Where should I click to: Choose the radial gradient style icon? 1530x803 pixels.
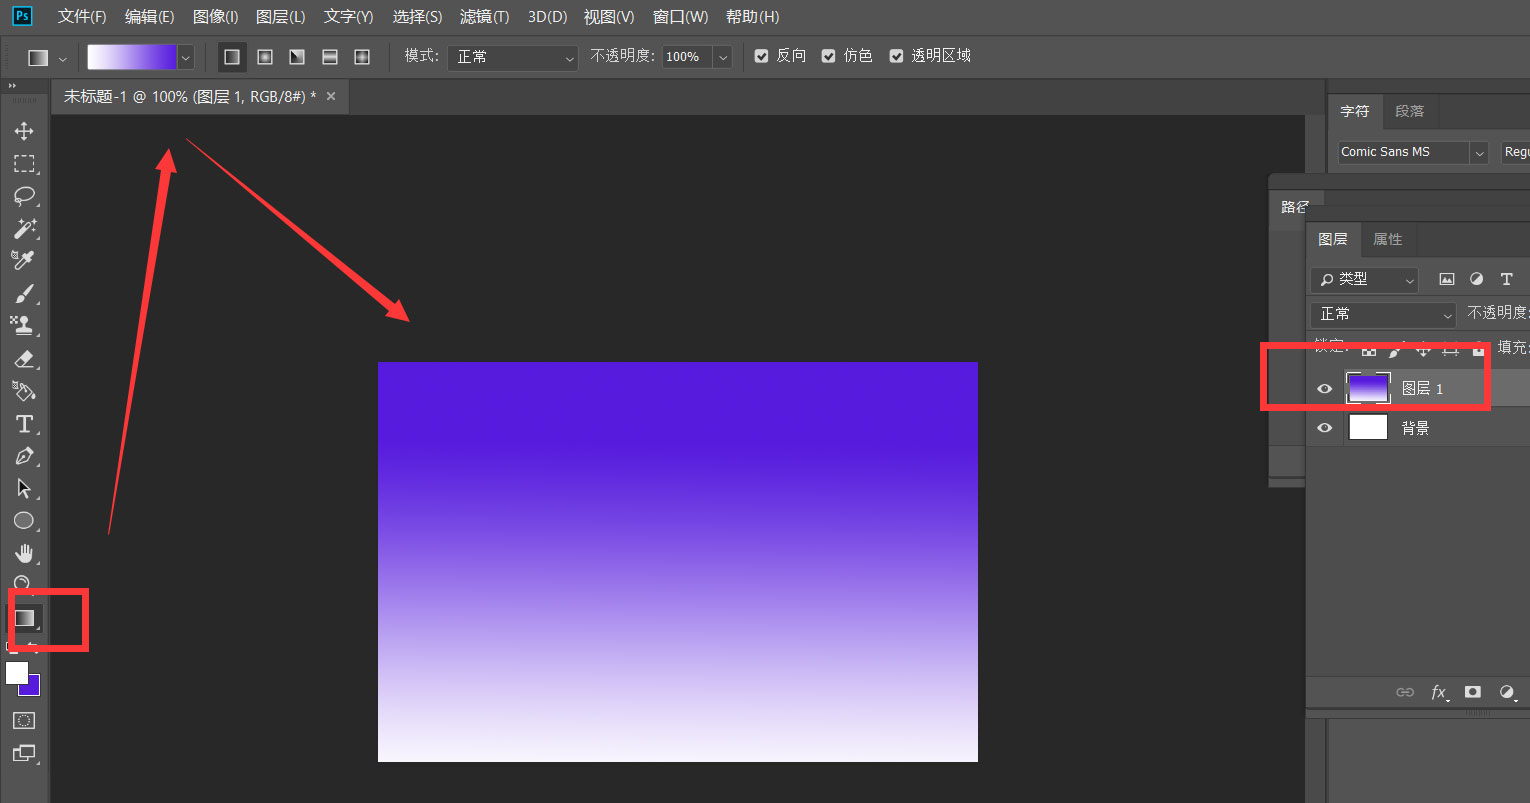pos(265,57)
